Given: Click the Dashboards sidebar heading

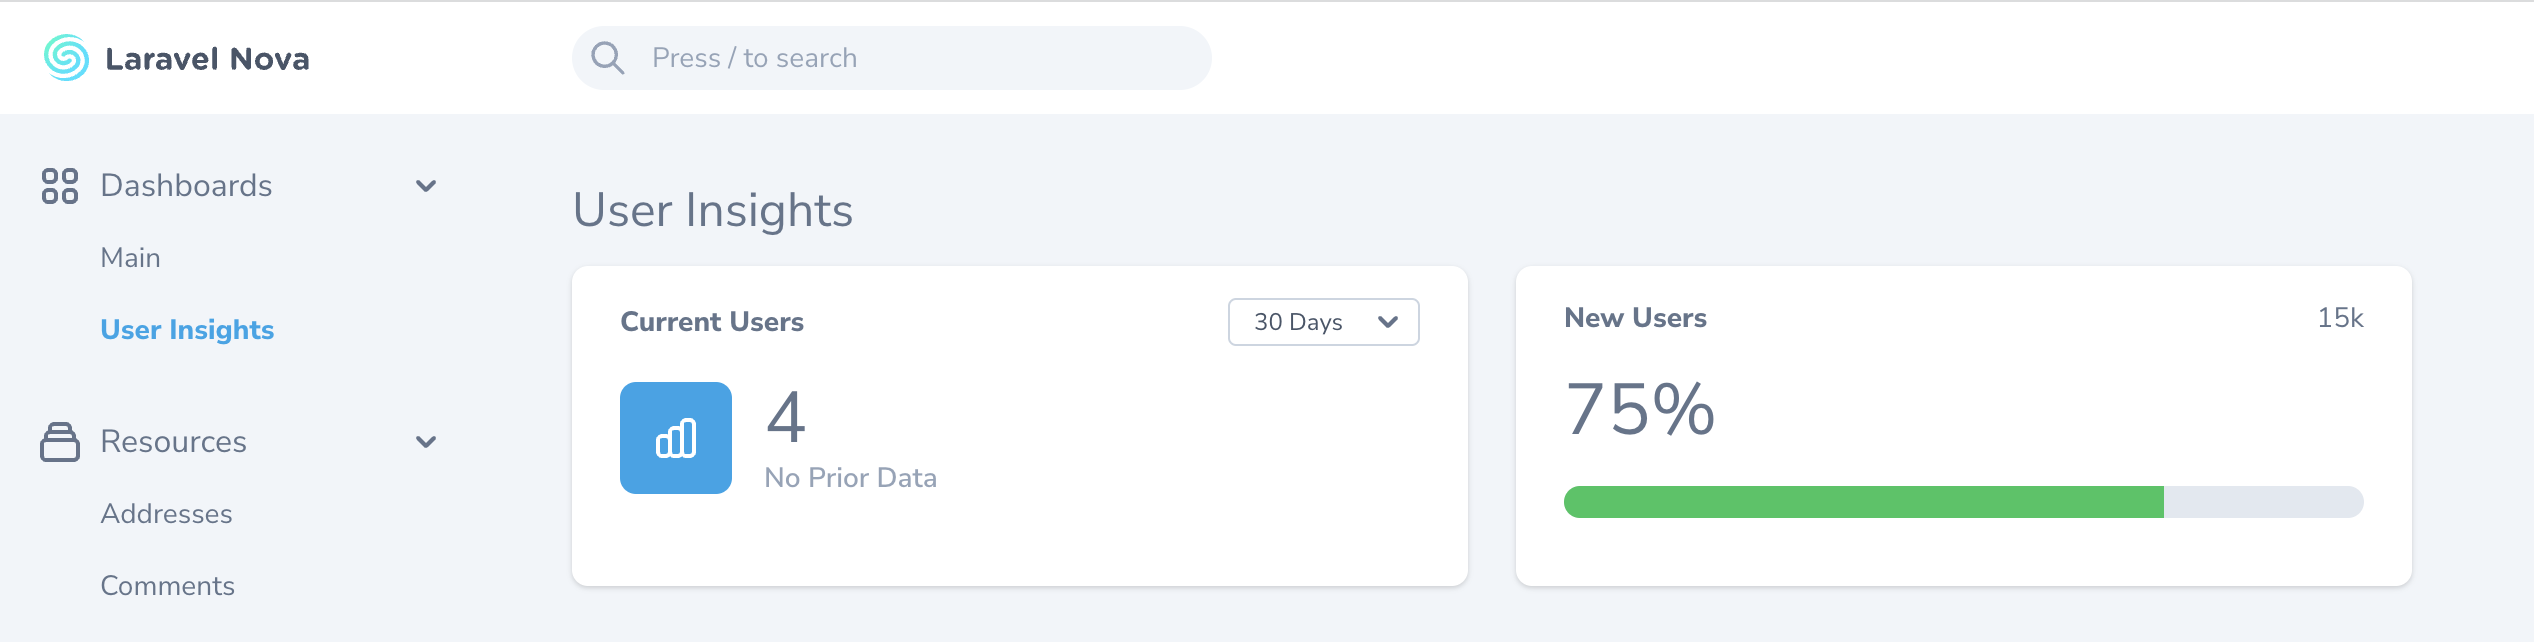Looking at the screenshot, I should click(187, 186).
